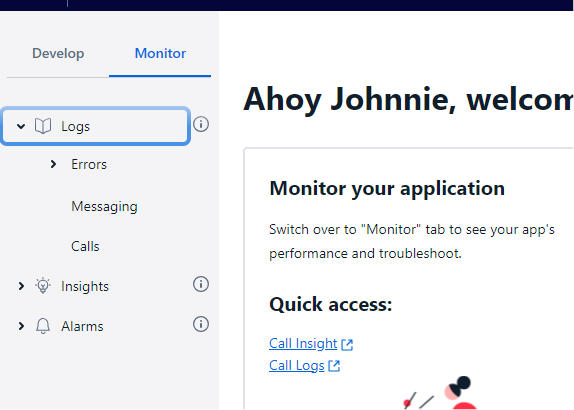Open info icon next to Logs
Image resolution: width=574 pixels, height=410 pixels.
pos(201,124)
